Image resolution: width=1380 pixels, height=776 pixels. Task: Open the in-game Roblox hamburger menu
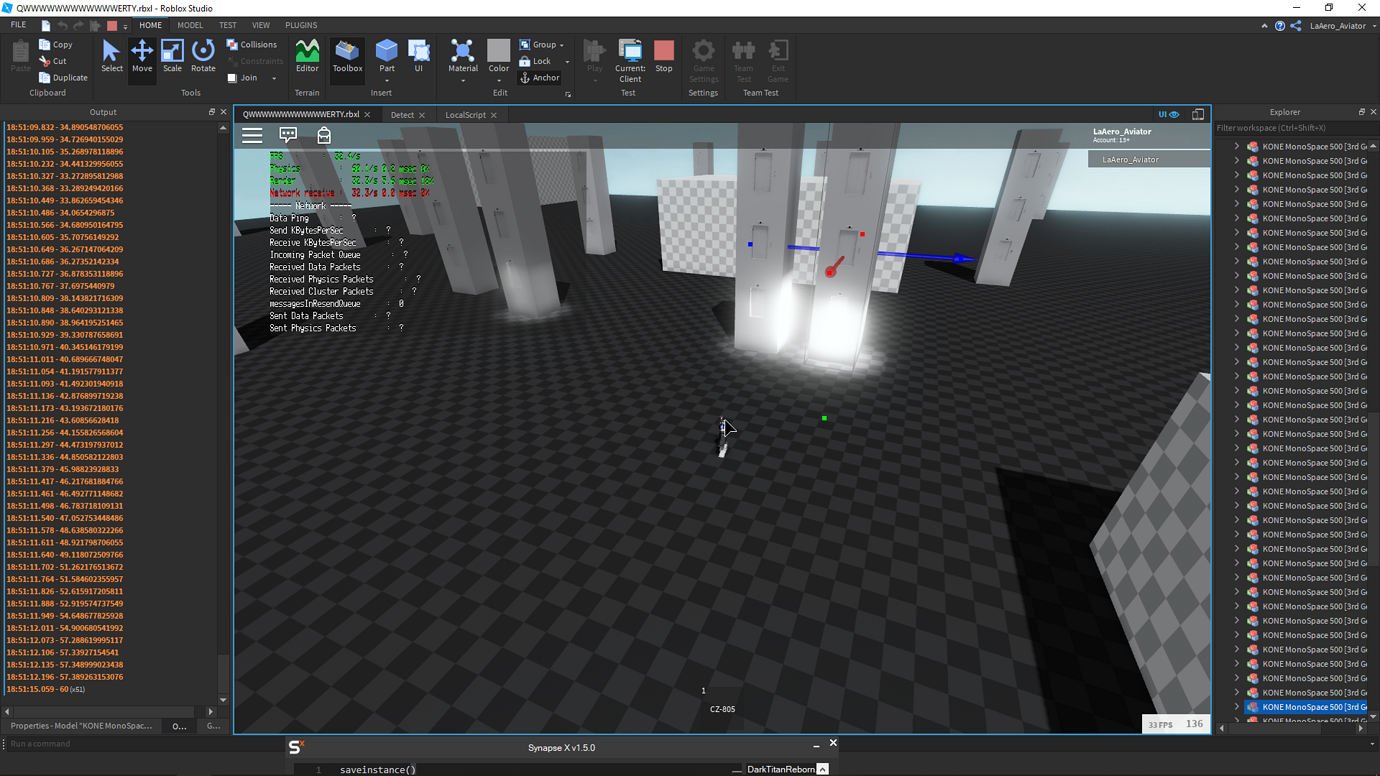pyautogui.click(x=252, y=135)
